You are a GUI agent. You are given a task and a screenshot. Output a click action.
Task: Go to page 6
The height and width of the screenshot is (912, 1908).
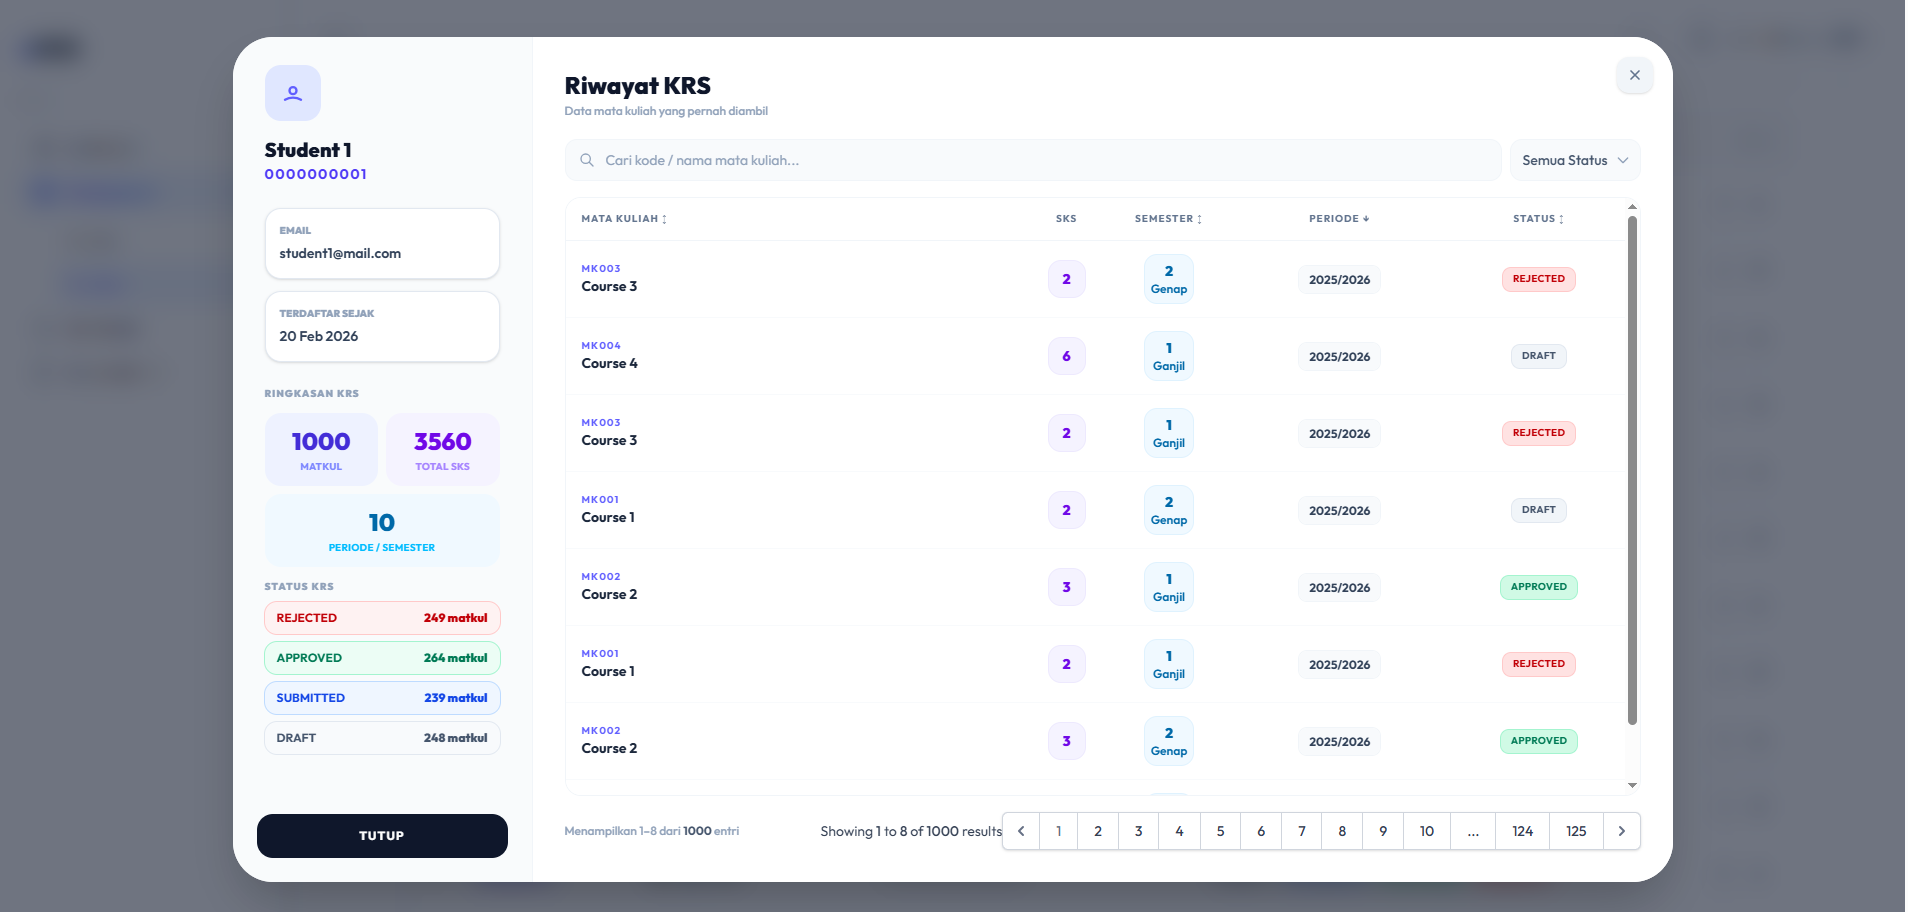[1261, 831]
